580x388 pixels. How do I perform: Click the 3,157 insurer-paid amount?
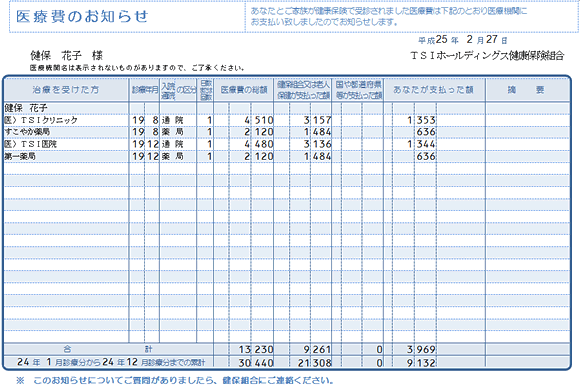[x=317, y=120]
